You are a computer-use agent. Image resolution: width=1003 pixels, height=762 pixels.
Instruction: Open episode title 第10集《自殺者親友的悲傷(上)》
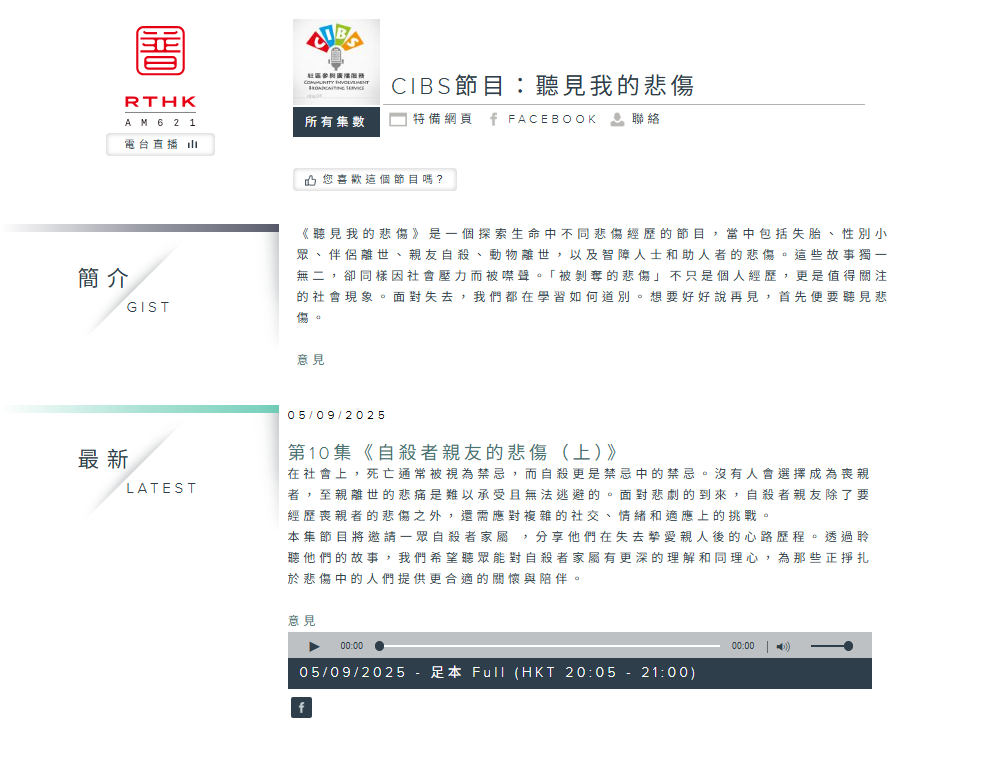pyautogui.click(x=453, y=451)
